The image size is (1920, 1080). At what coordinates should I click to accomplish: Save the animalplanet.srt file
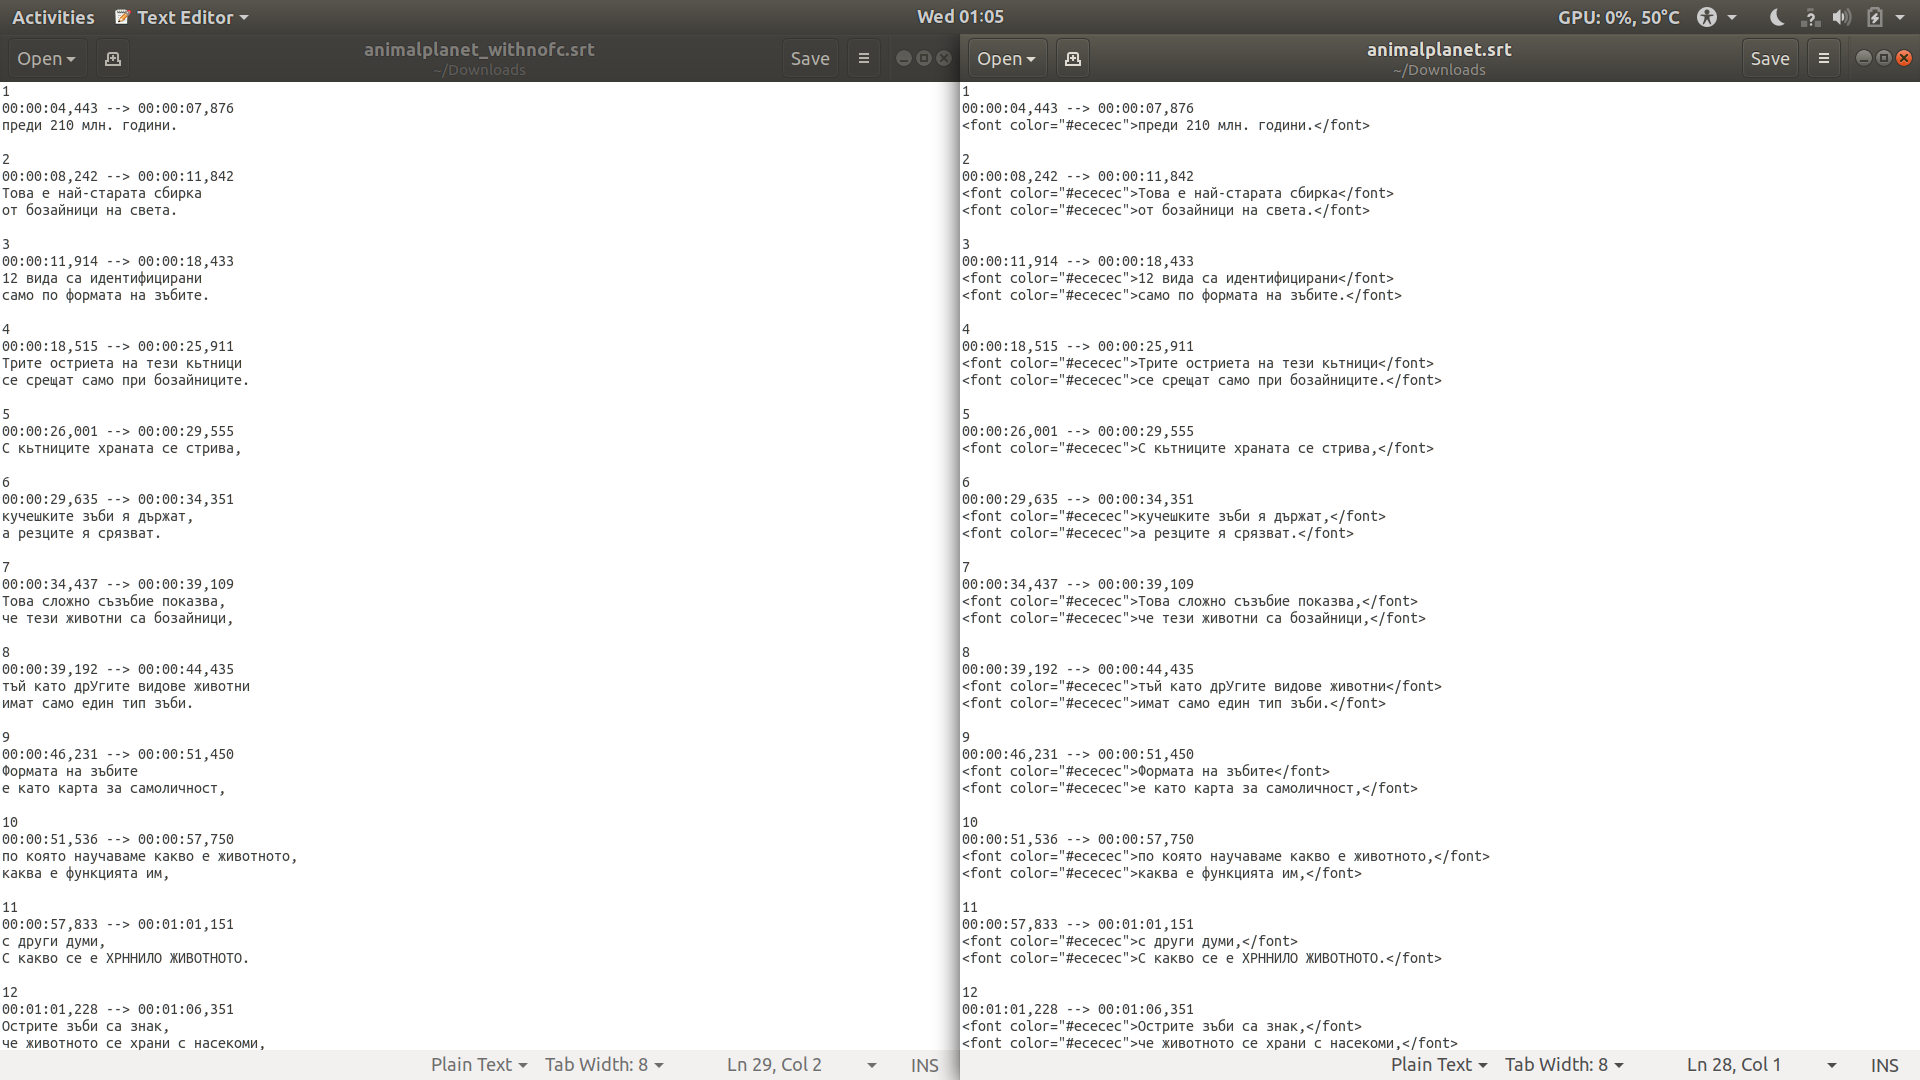(x=1769, y=59)
